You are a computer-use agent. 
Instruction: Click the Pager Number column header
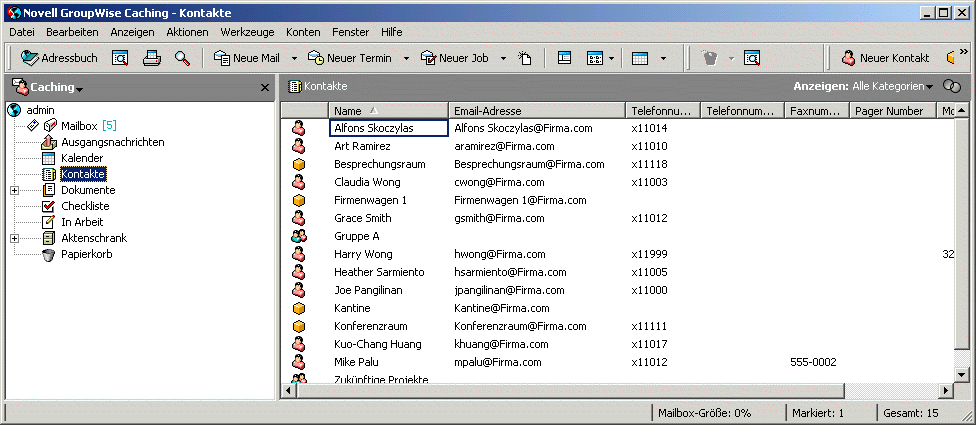point(893,111)
